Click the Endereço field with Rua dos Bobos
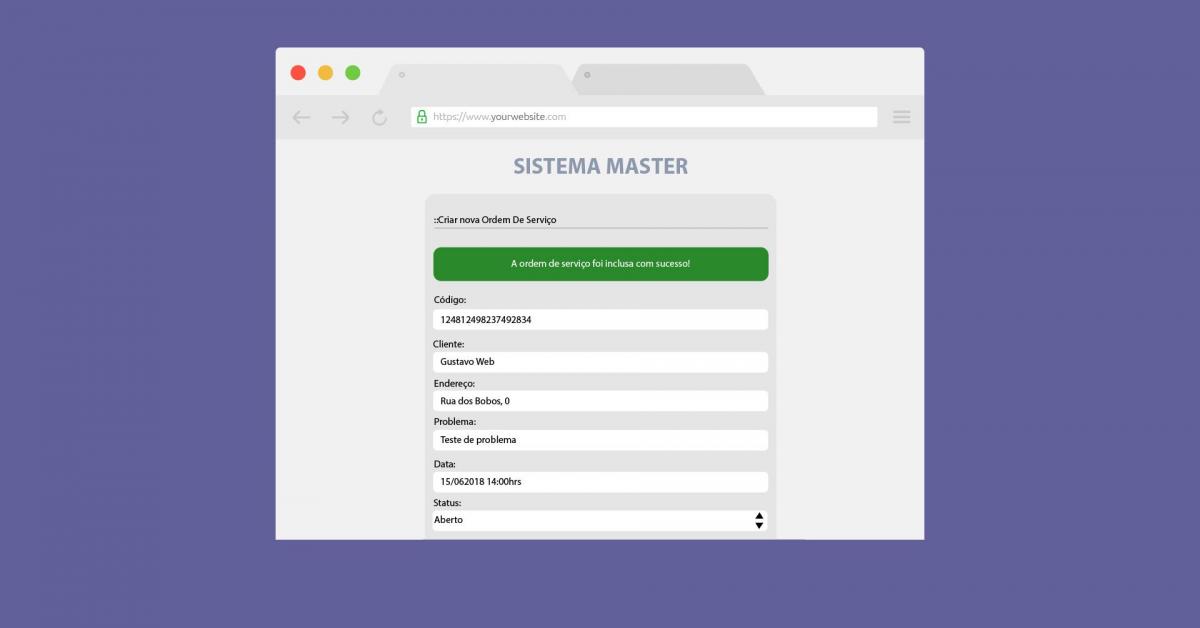Image resolution: width=1200 pixels, height=628 pixels. point(600,401)
